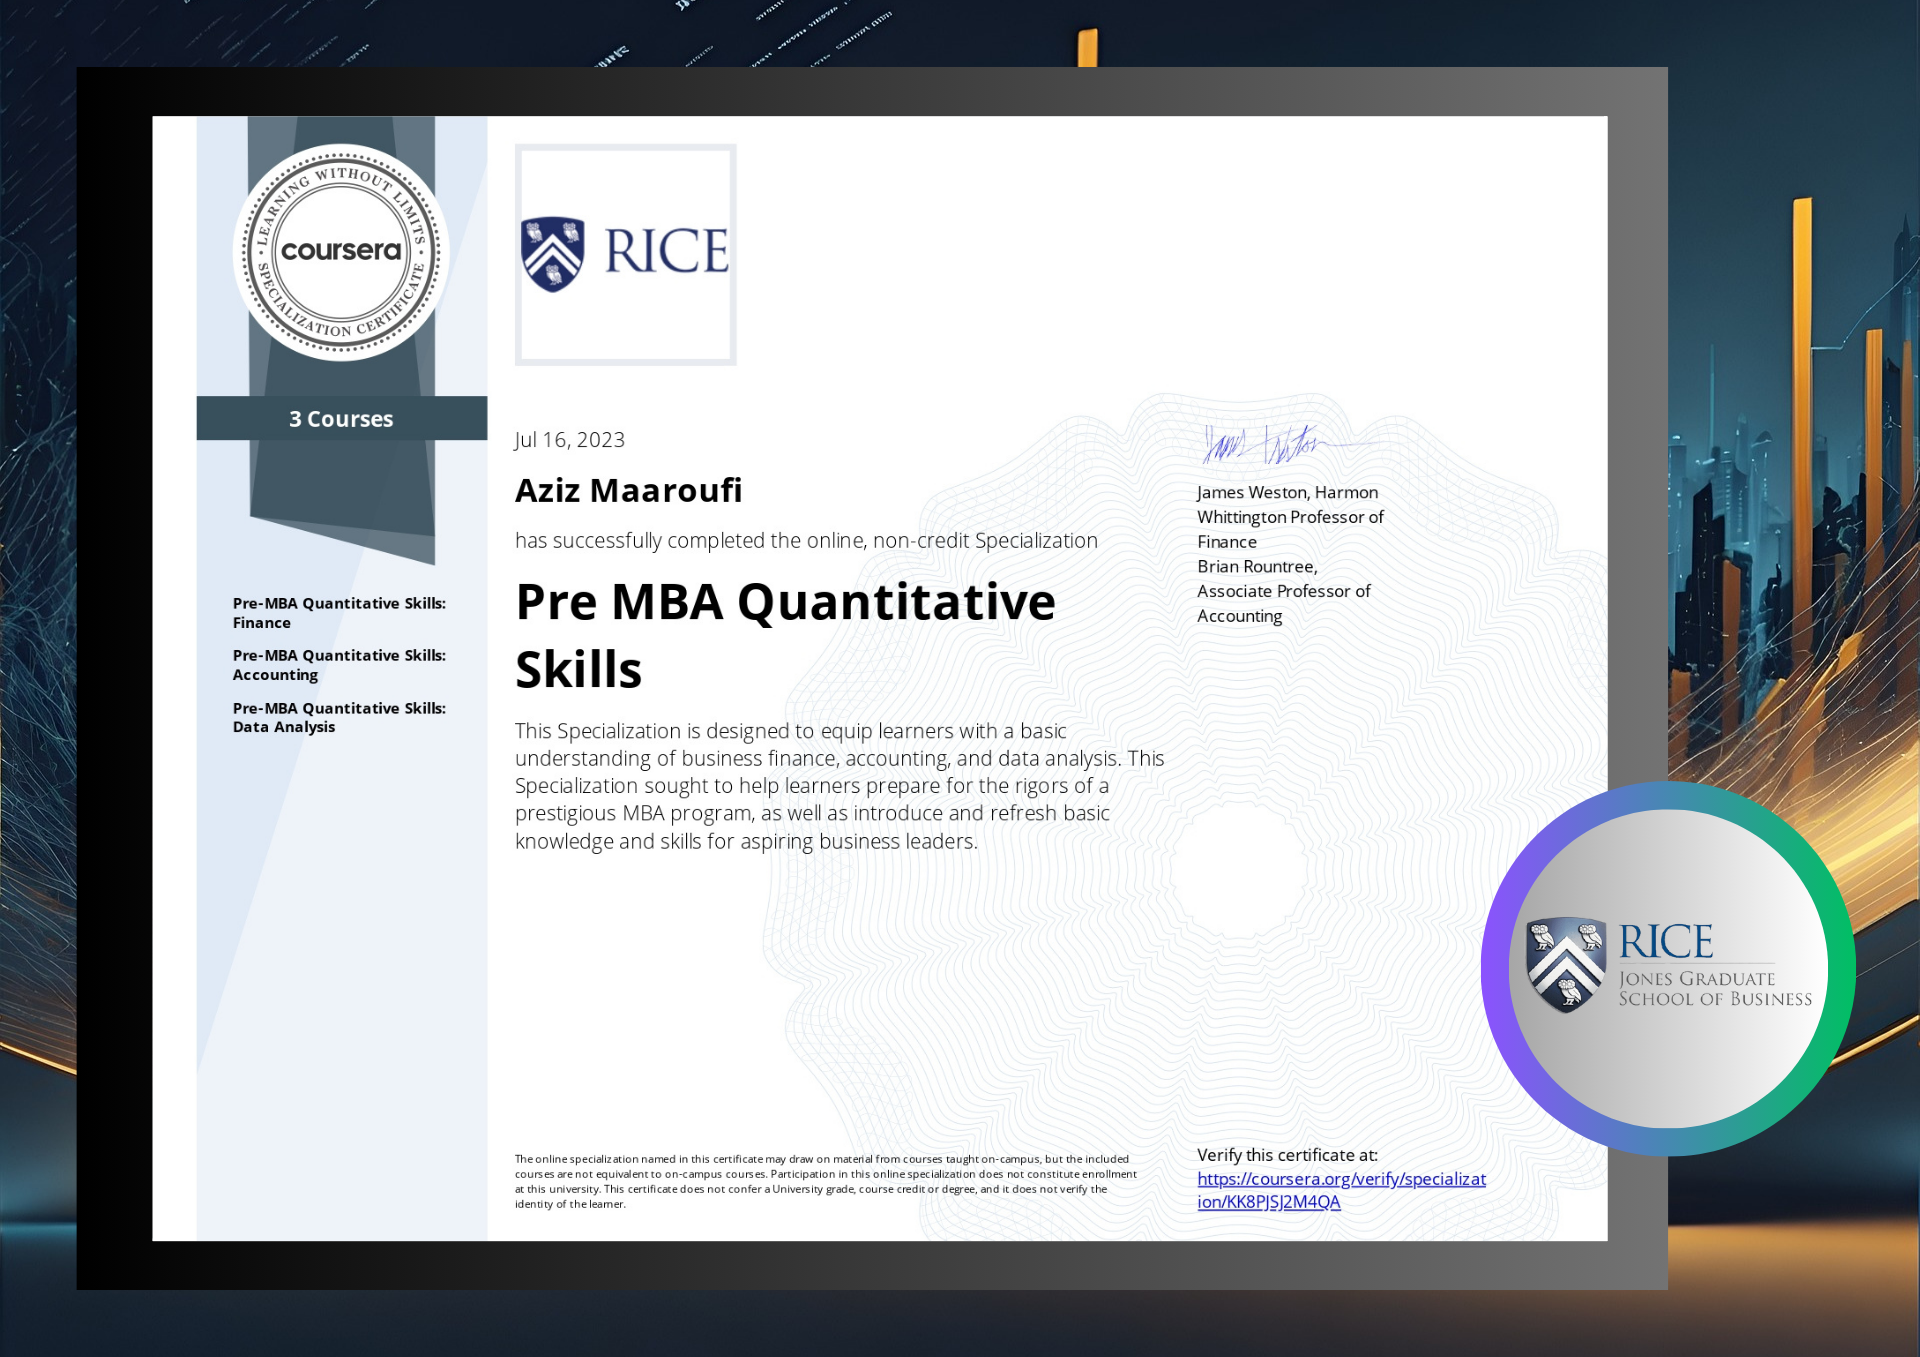Click the Rice Jones Graduate School badge
This screenshot has width=1920, height=1357.
tap(1667, 968)
